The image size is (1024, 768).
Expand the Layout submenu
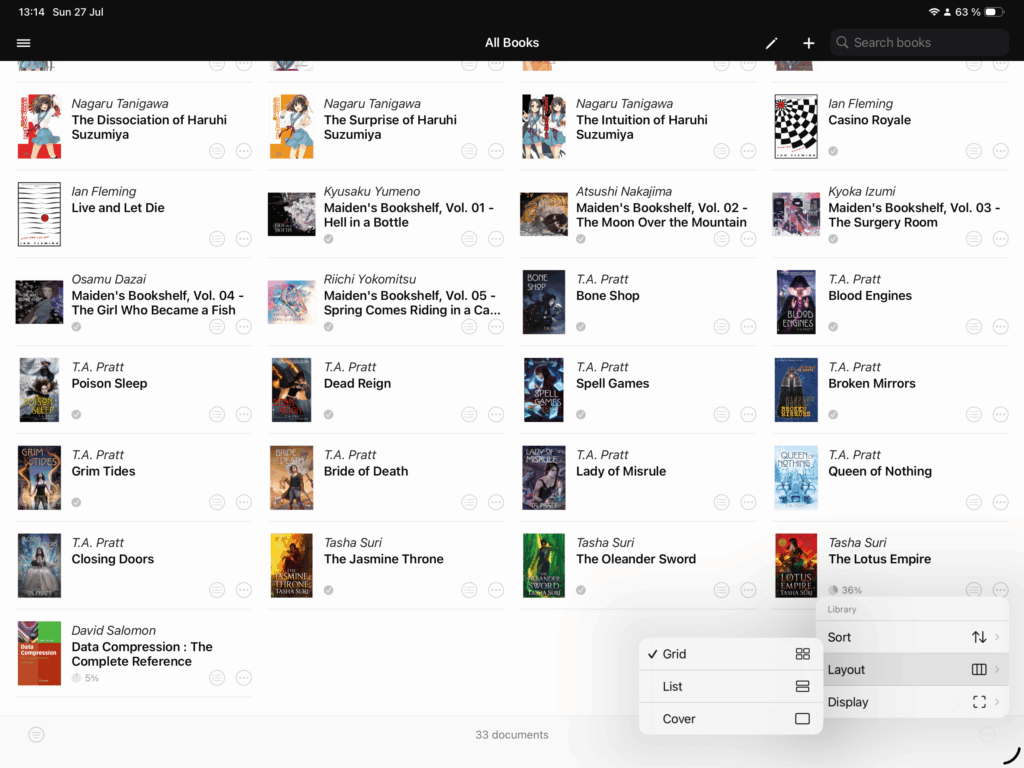click(x=913, y=669)
